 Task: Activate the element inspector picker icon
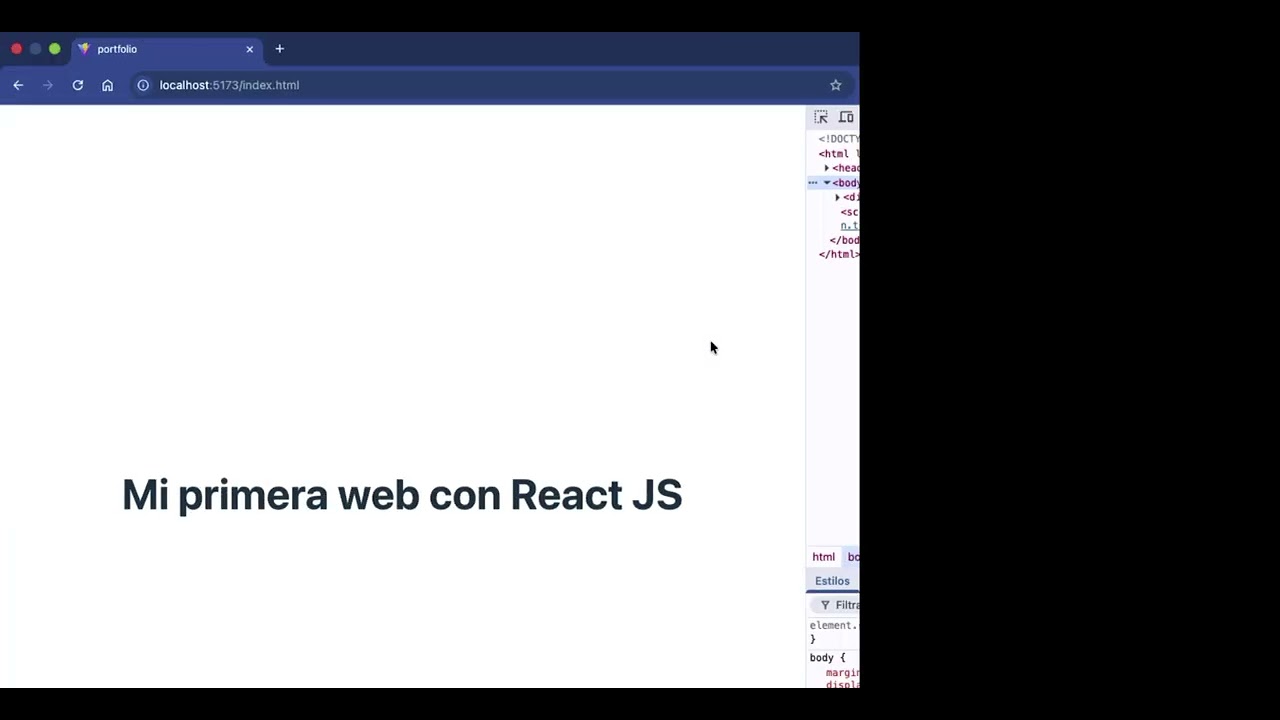click(x=821, y=117)
